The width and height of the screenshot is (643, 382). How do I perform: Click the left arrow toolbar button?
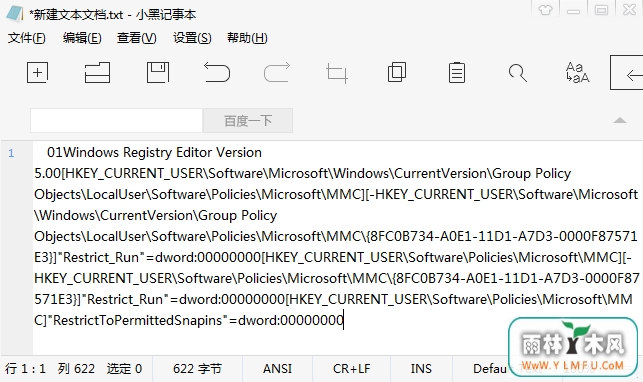627,73
